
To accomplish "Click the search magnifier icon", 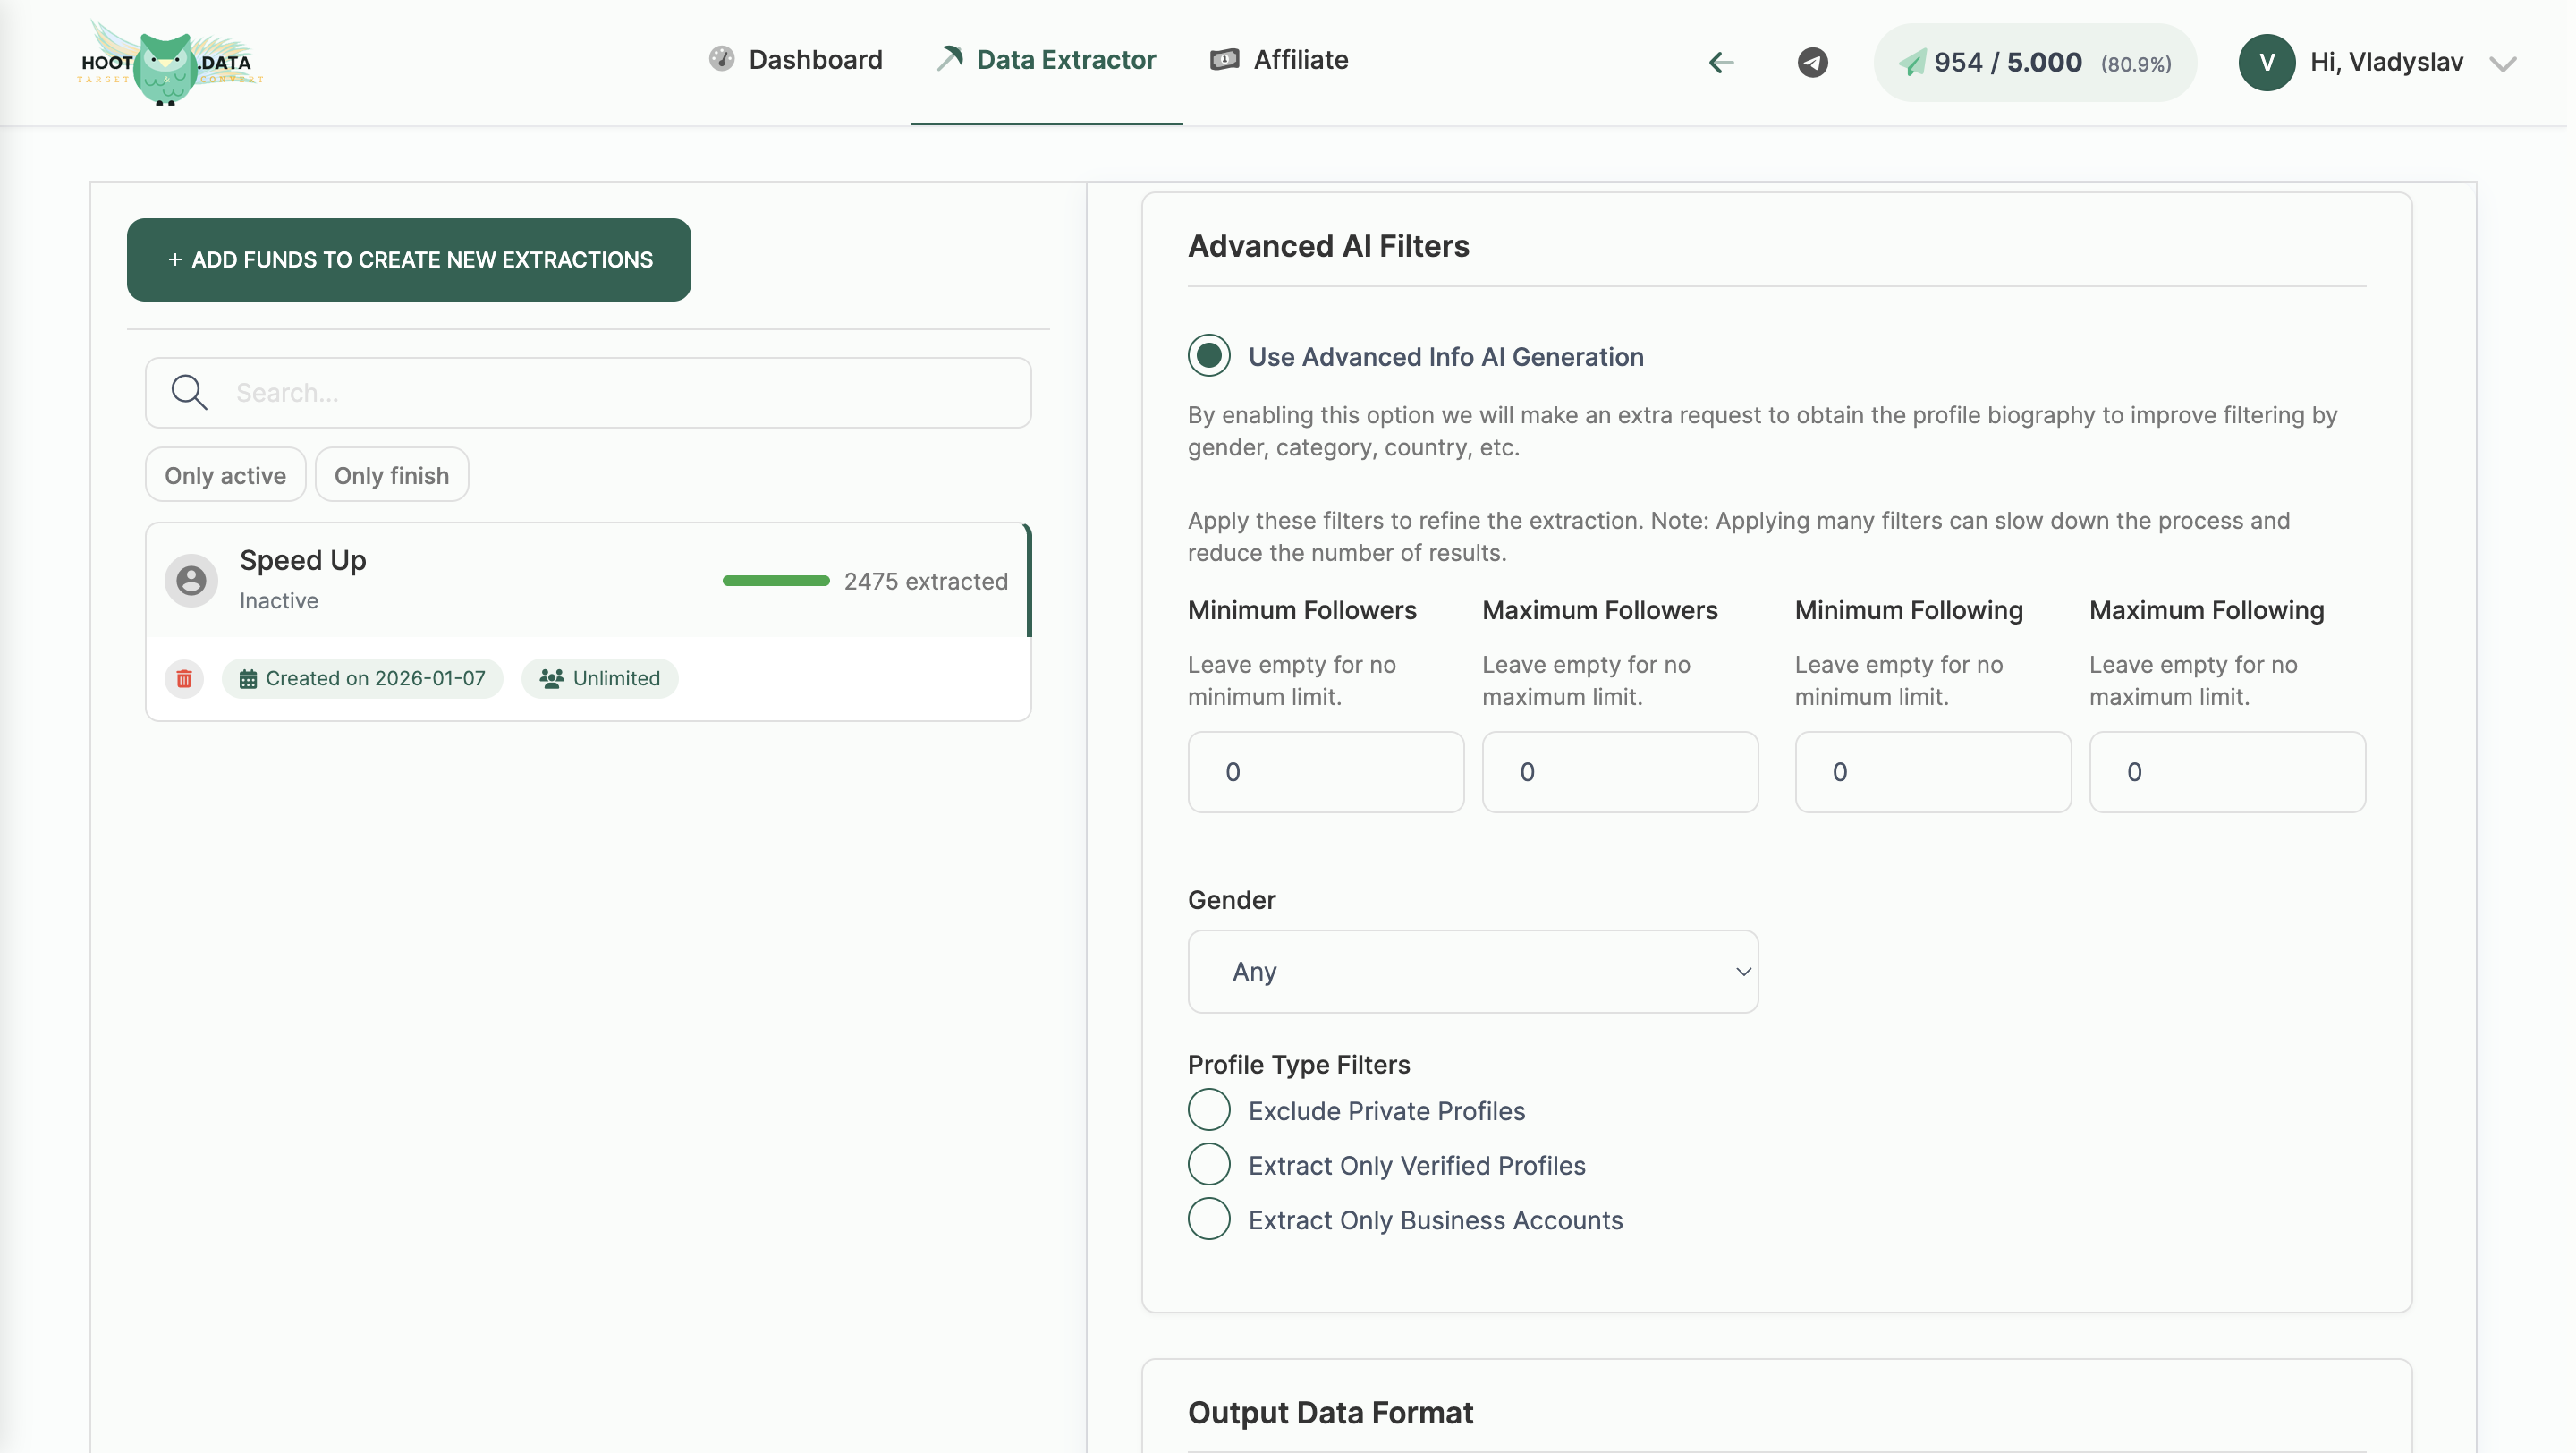I will tap(189, 392).
